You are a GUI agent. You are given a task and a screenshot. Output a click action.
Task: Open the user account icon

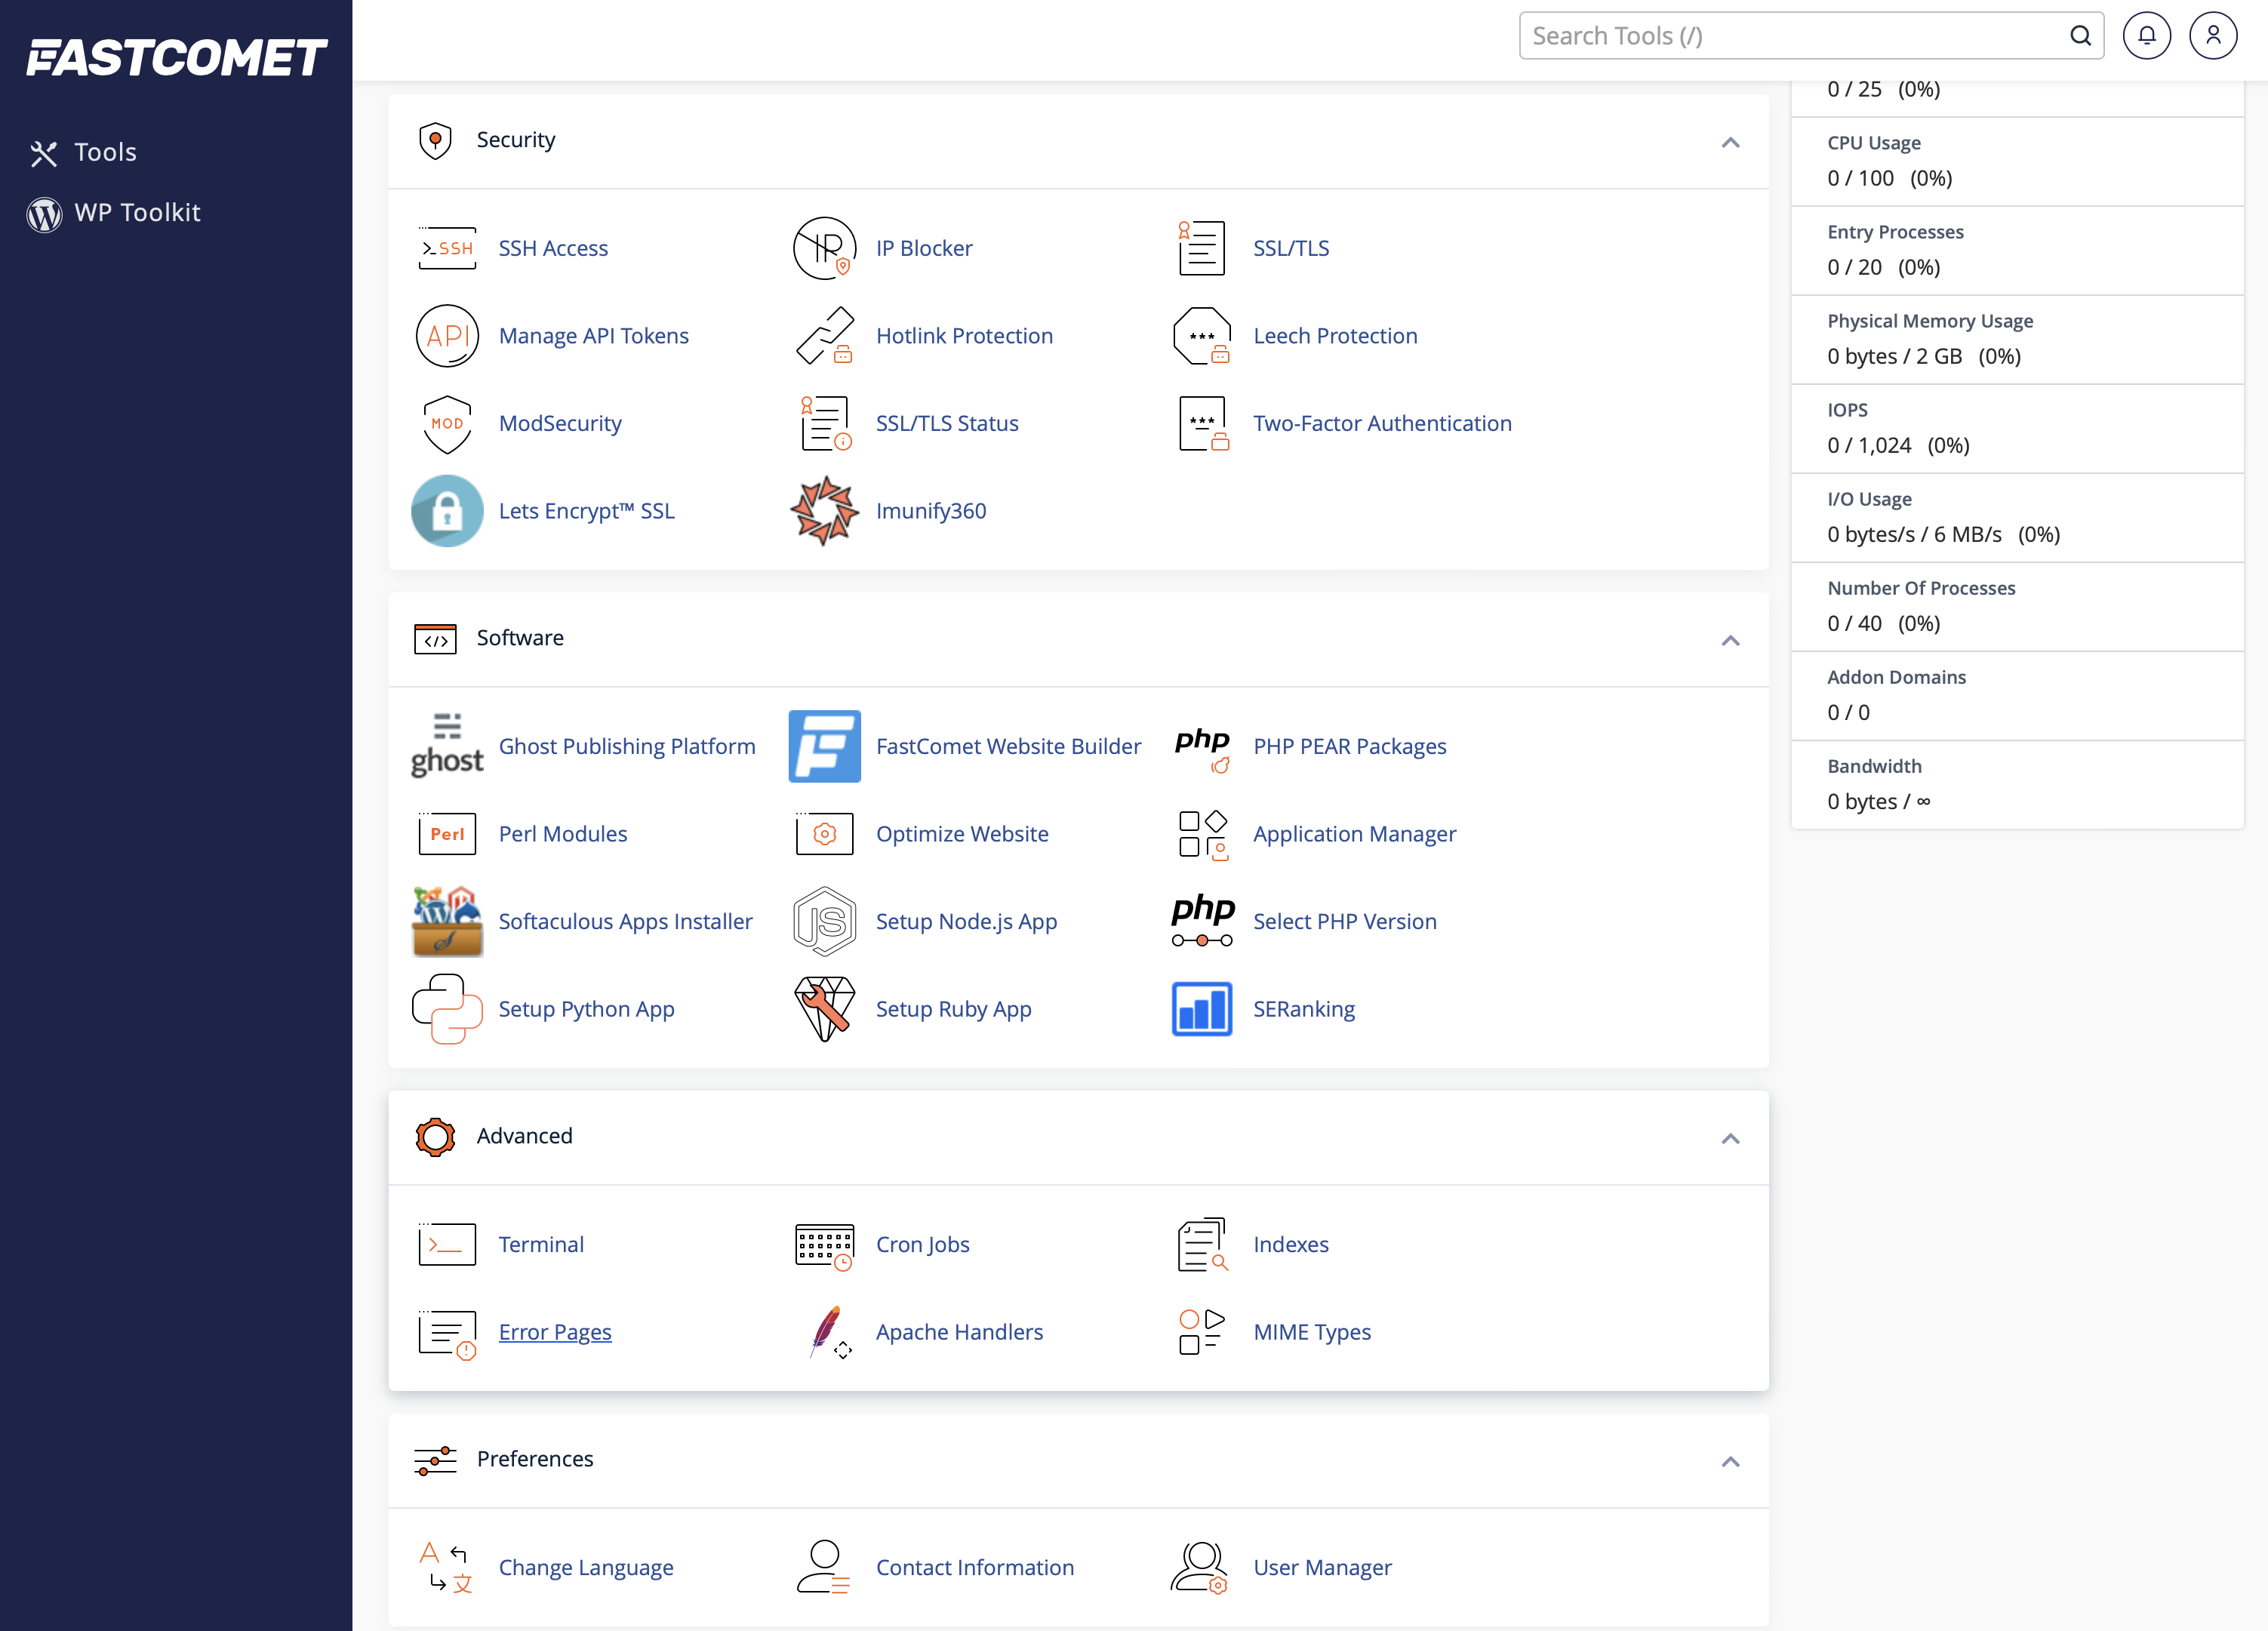click(2212, 36)
